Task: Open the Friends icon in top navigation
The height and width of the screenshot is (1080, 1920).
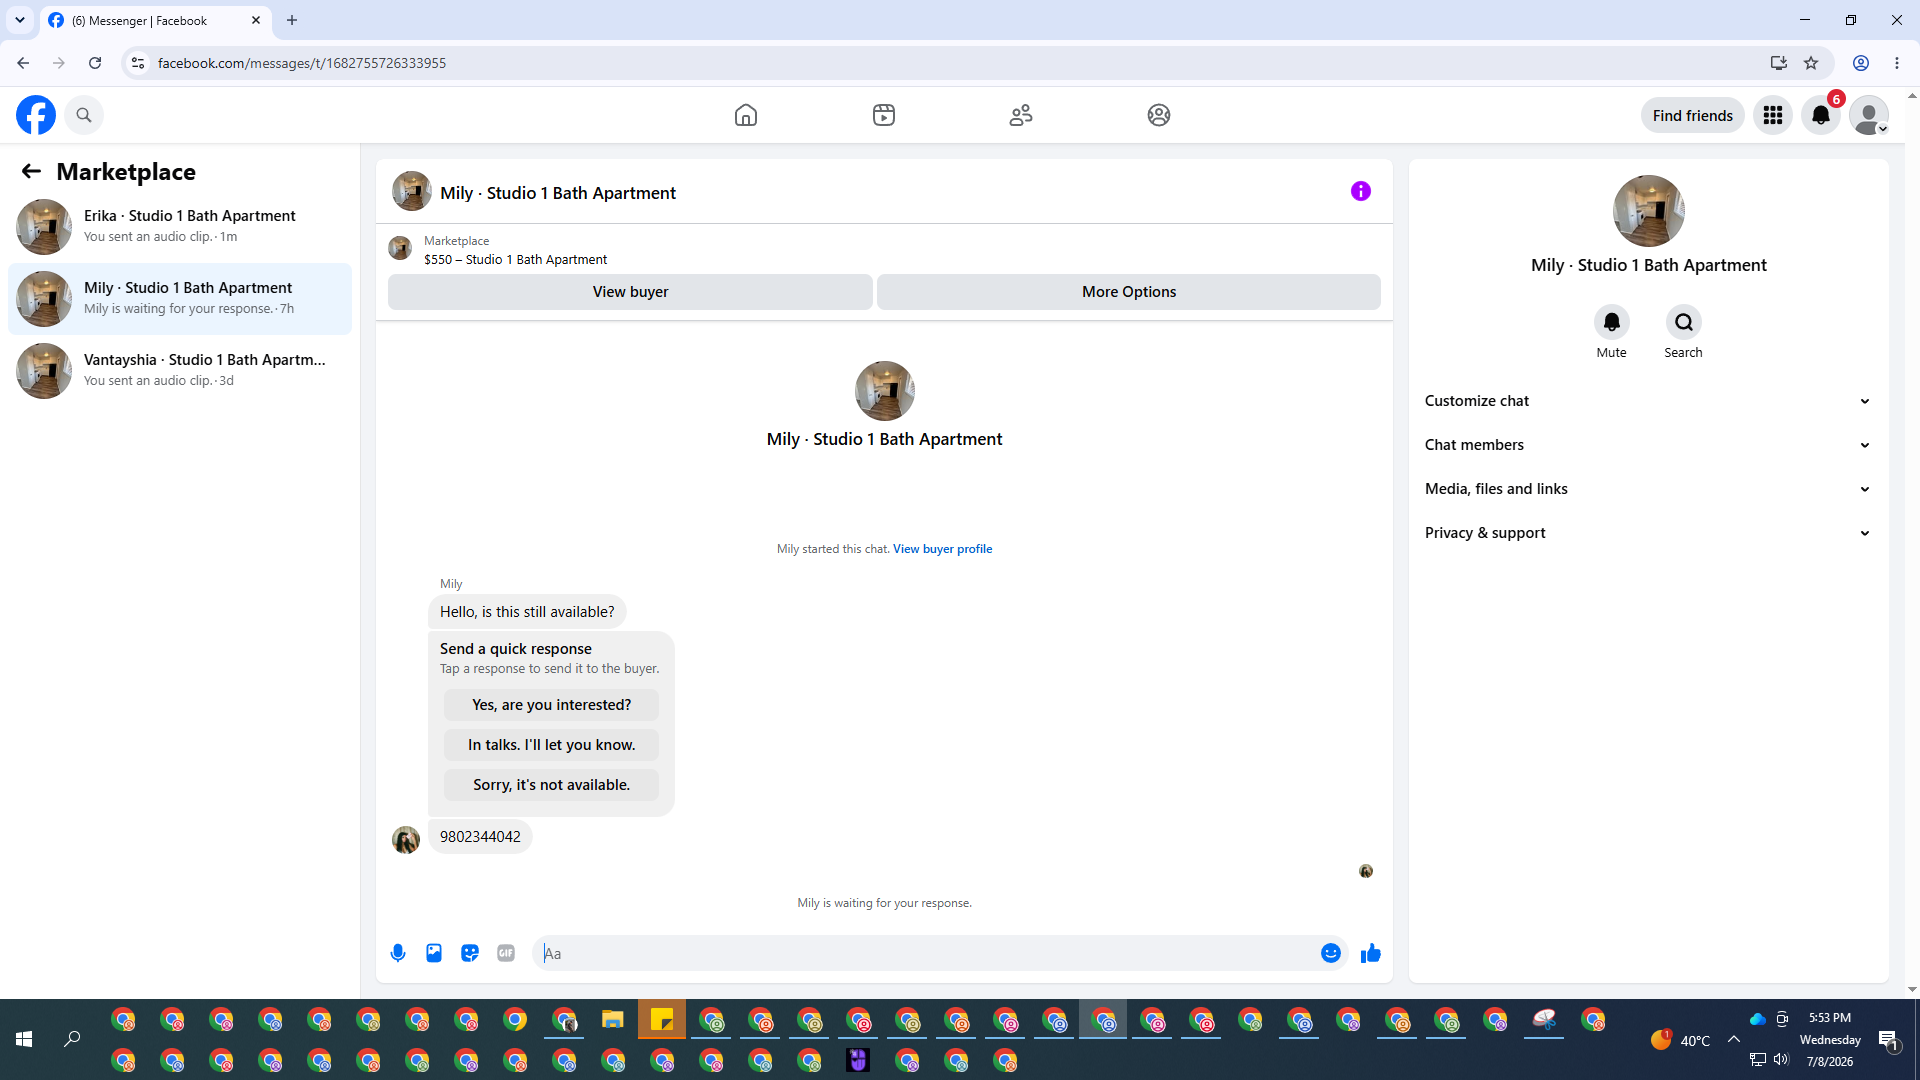Action: coord(1021,115)
